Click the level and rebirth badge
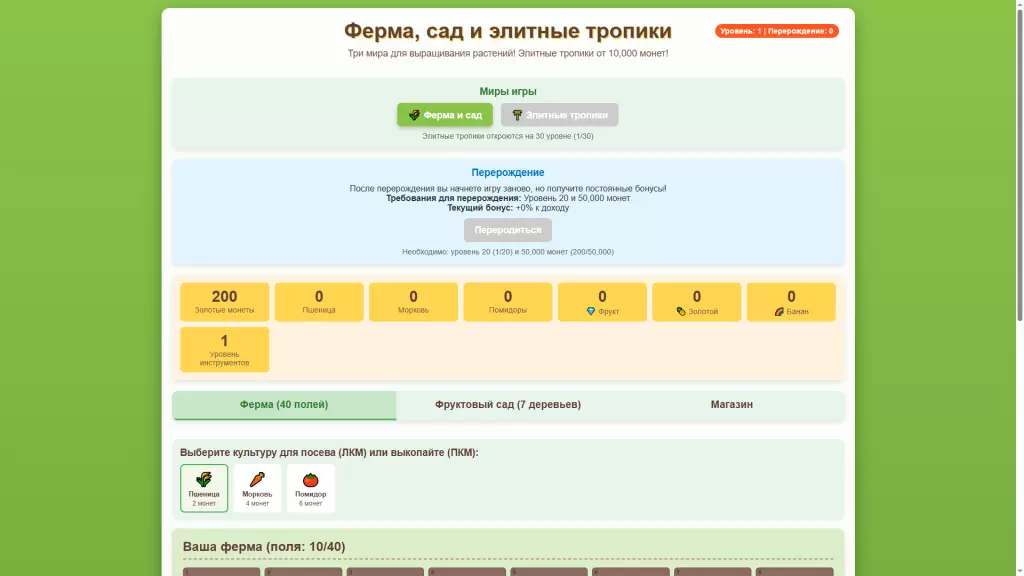Screen dimensions: 1024x576 pos(776,31)
